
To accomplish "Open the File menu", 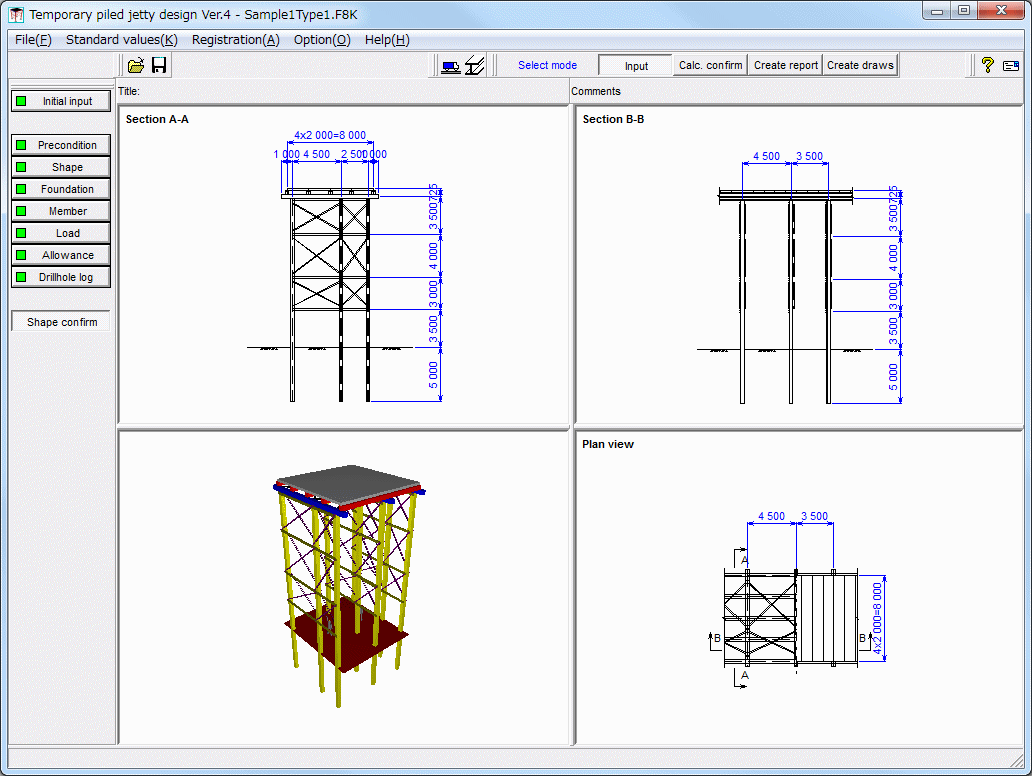I will coord(33,40).
